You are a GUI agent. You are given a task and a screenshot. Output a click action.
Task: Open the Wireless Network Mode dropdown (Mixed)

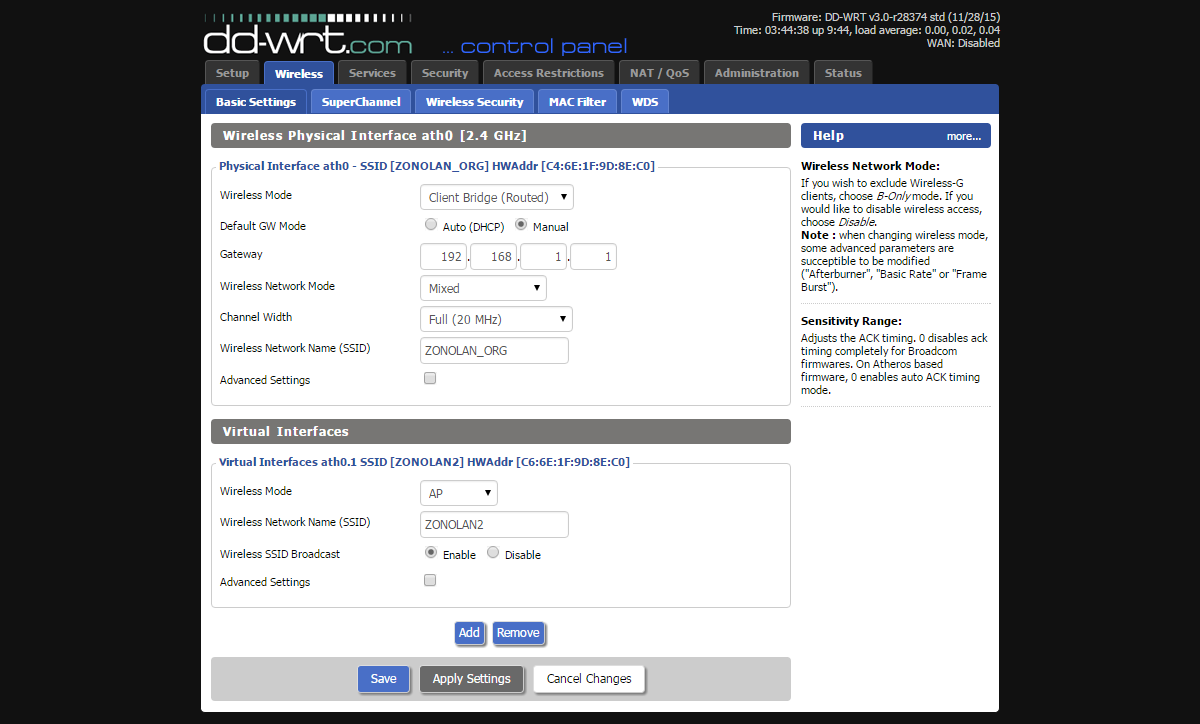[483, 288]
